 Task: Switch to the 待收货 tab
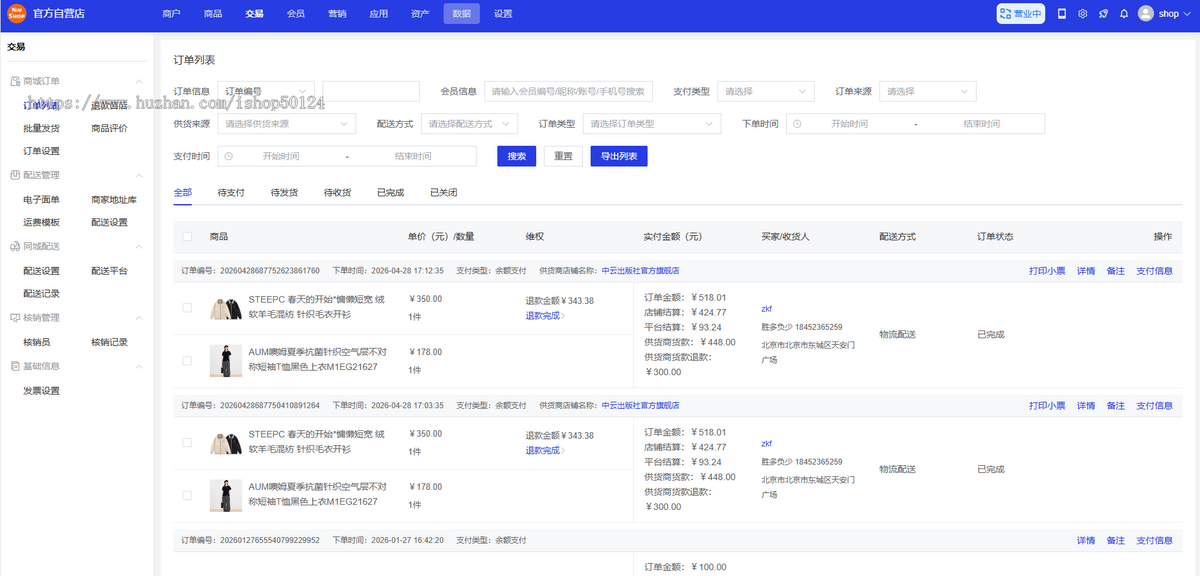tap(337, 192)
